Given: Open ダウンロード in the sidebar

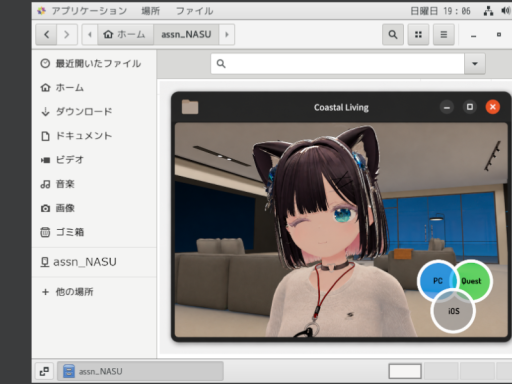Looking at the screenshot, I should pos(94,112).
